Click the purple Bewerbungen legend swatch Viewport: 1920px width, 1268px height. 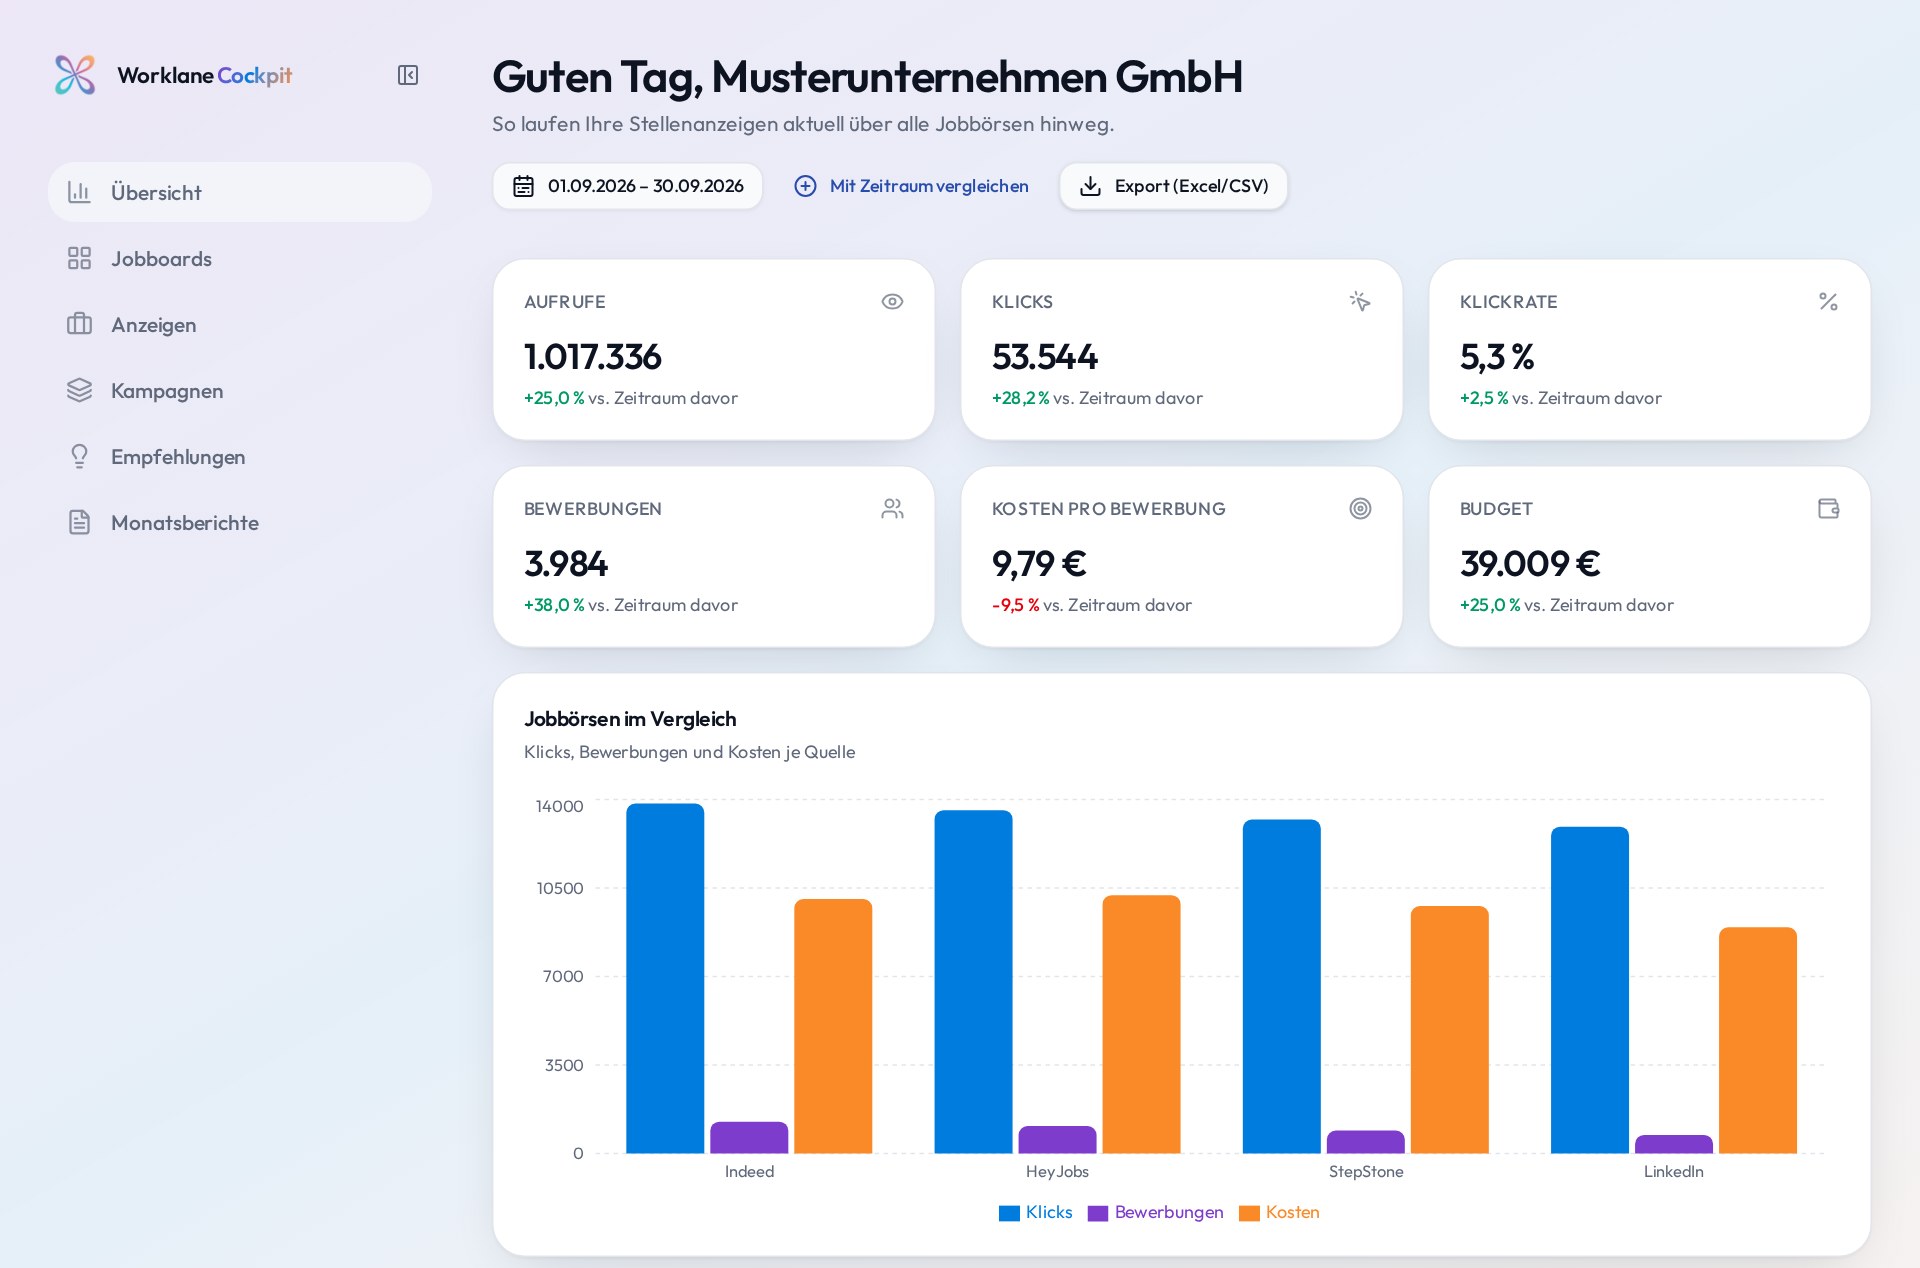click(x=1098, y=1213)
